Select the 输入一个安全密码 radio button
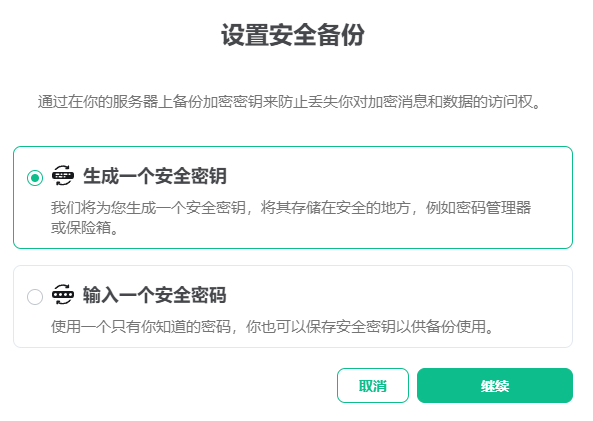 [35, 297]
